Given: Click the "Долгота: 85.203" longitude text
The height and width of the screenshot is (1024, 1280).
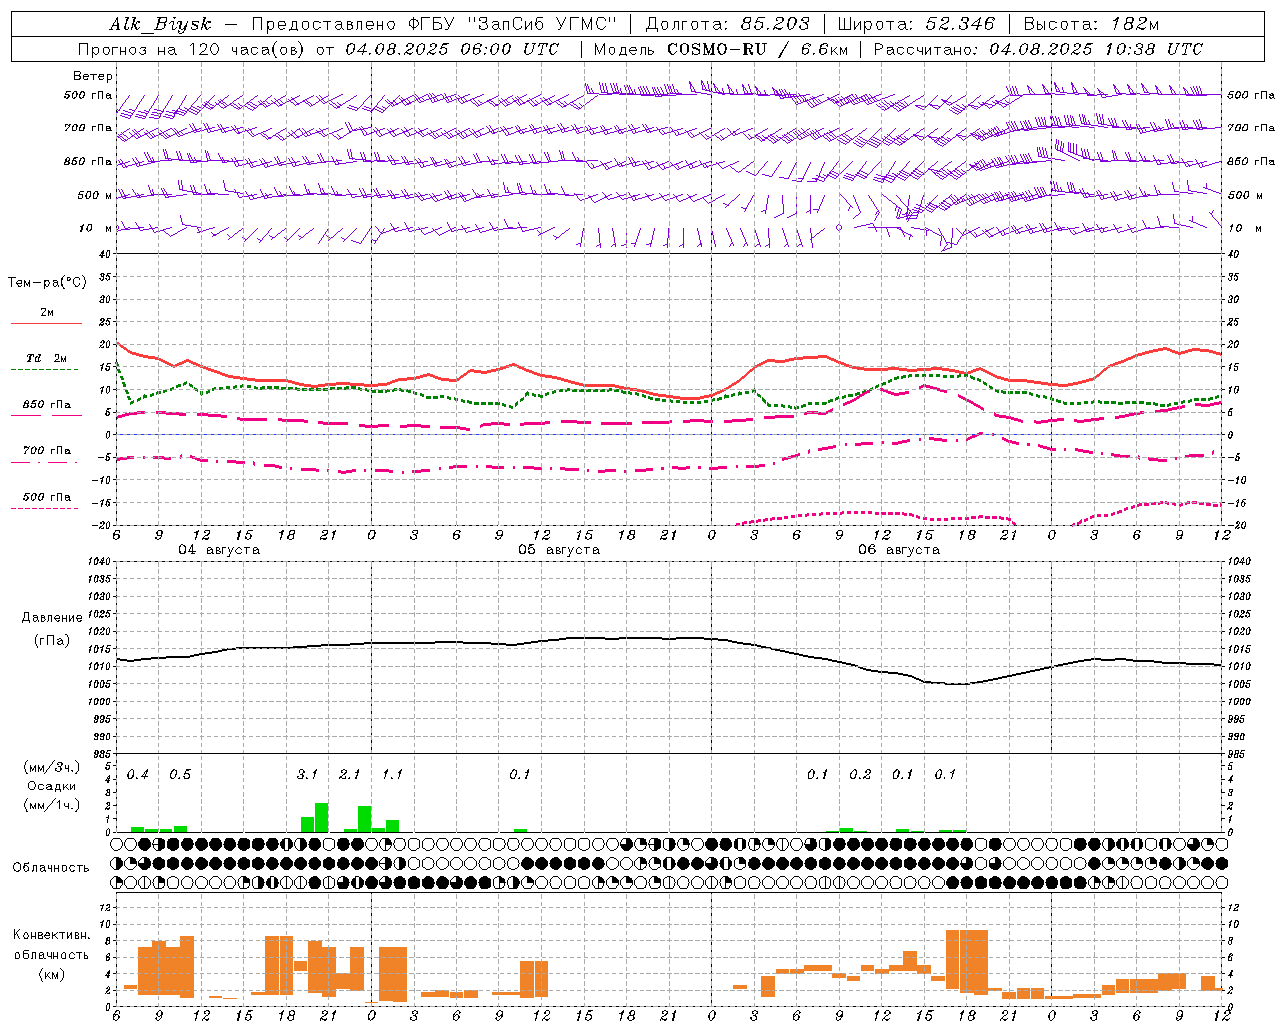Looking at the screenshot, I should (x=728, y=24).
